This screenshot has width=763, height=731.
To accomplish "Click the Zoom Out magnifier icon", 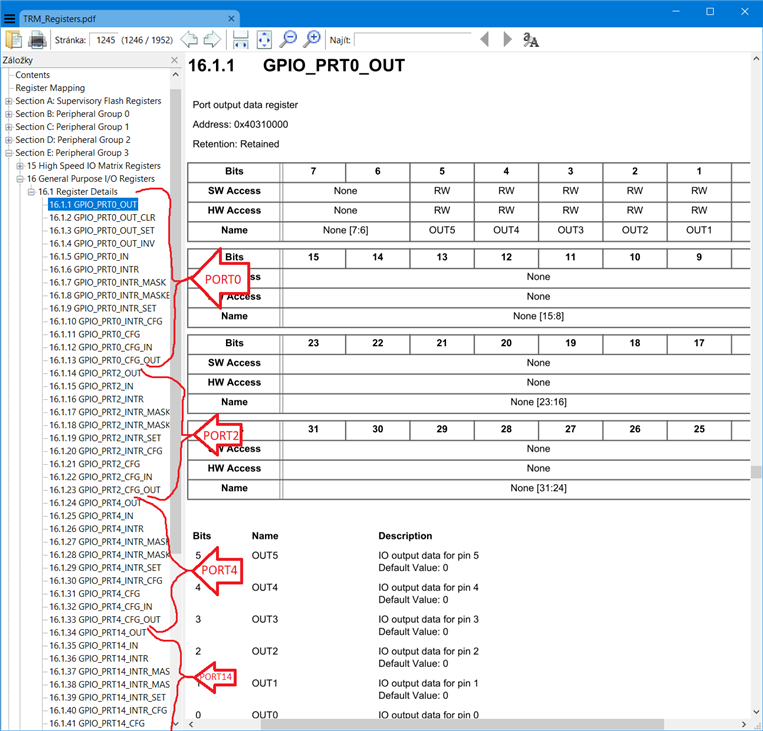I will point(288,40).
